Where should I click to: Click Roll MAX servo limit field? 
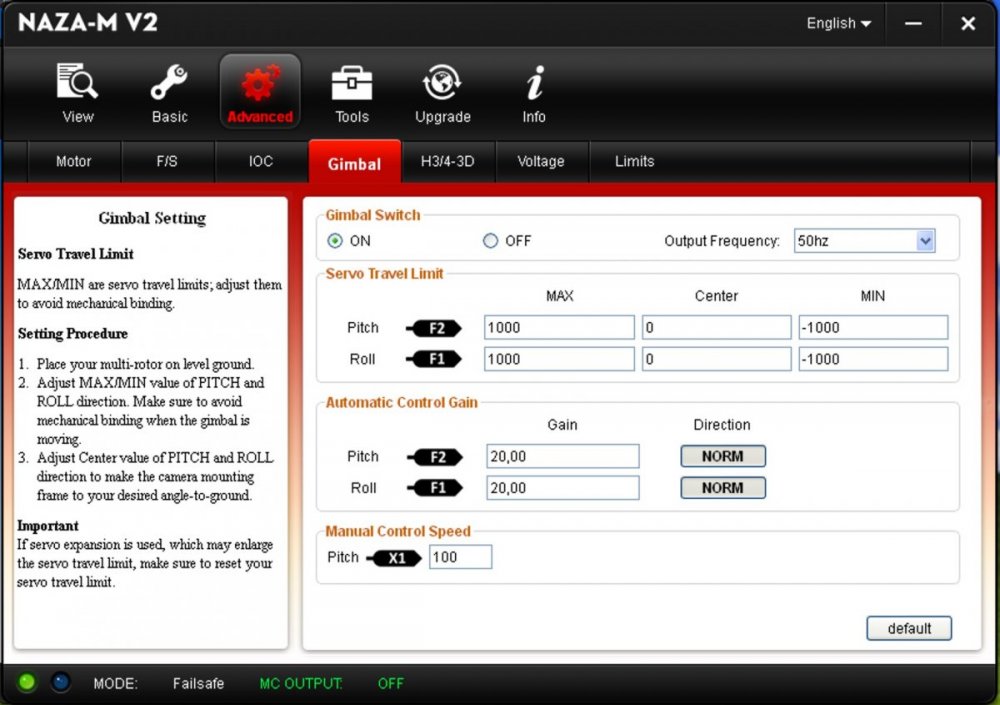tap(559, 359)
